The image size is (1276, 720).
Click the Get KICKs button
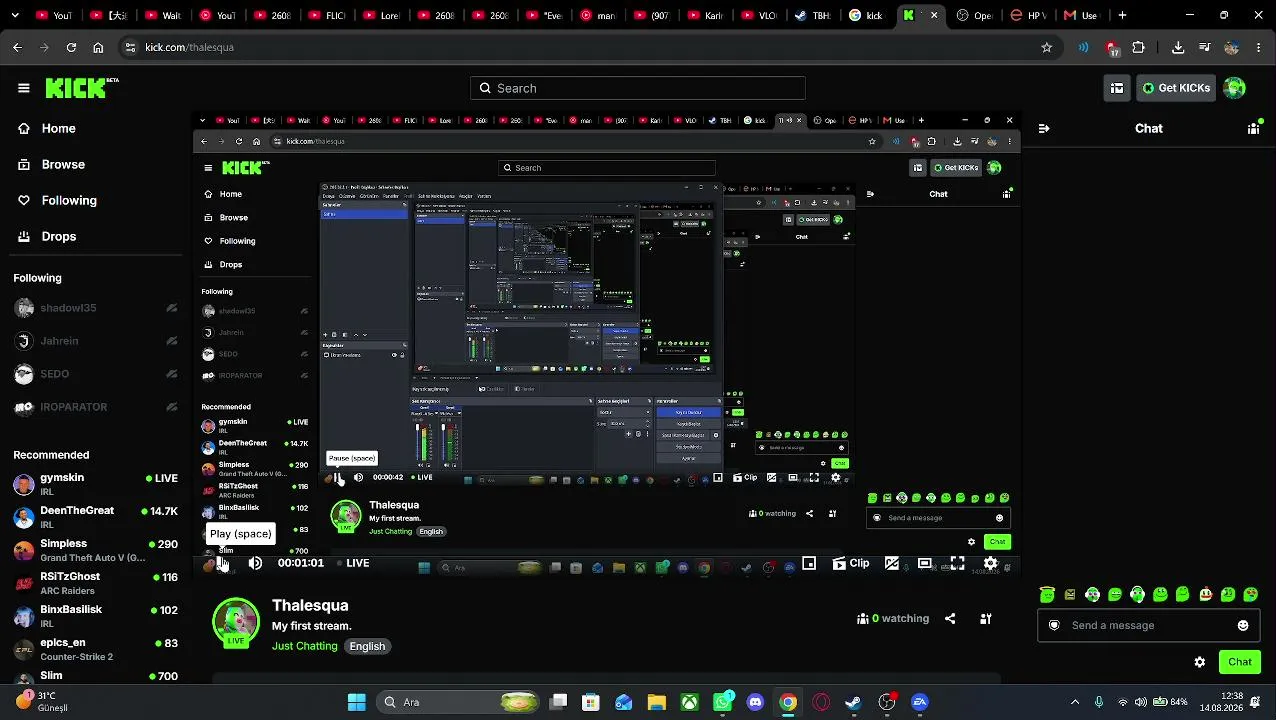[x=1176, y=88]
